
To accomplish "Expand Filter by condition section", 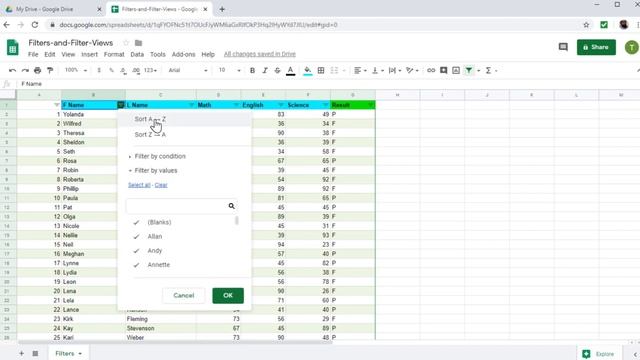I will click(x=157, y=156).
